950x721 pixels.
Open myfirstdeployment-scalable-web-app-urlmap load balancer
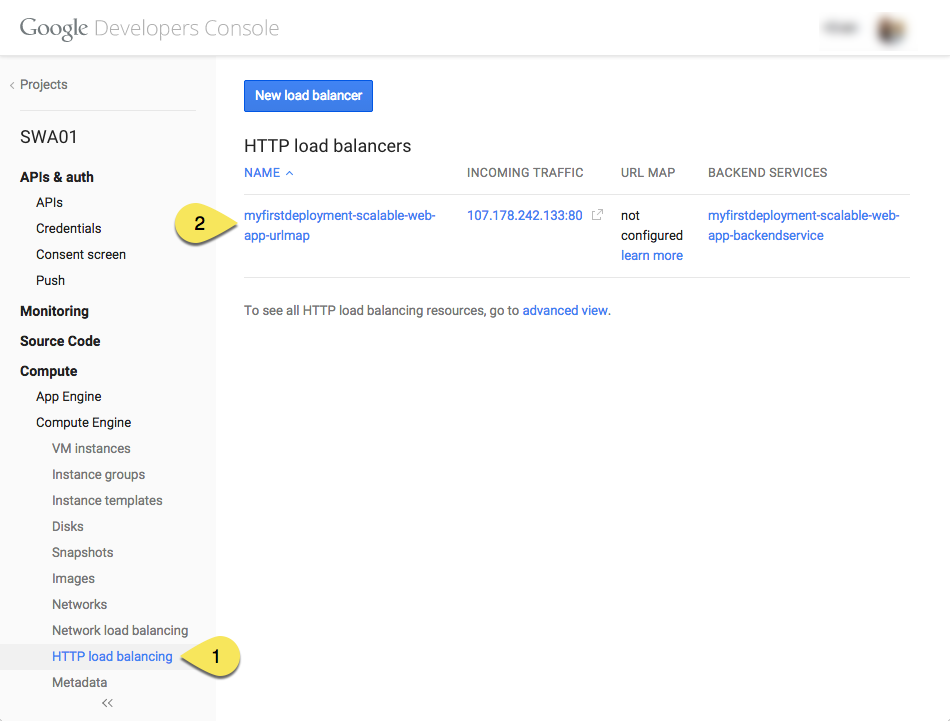coord(339,225)
